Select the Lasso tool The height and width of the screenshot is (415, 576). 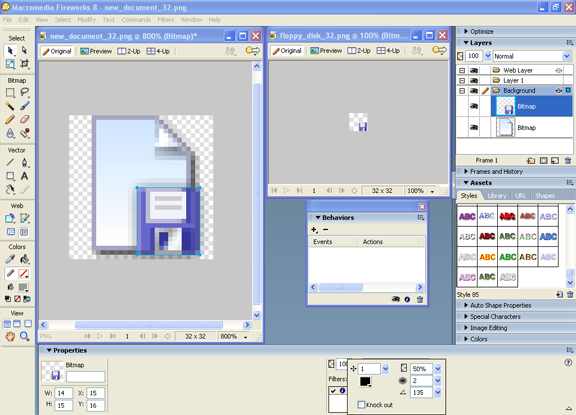pyautogui.click(x=24, y=92)
